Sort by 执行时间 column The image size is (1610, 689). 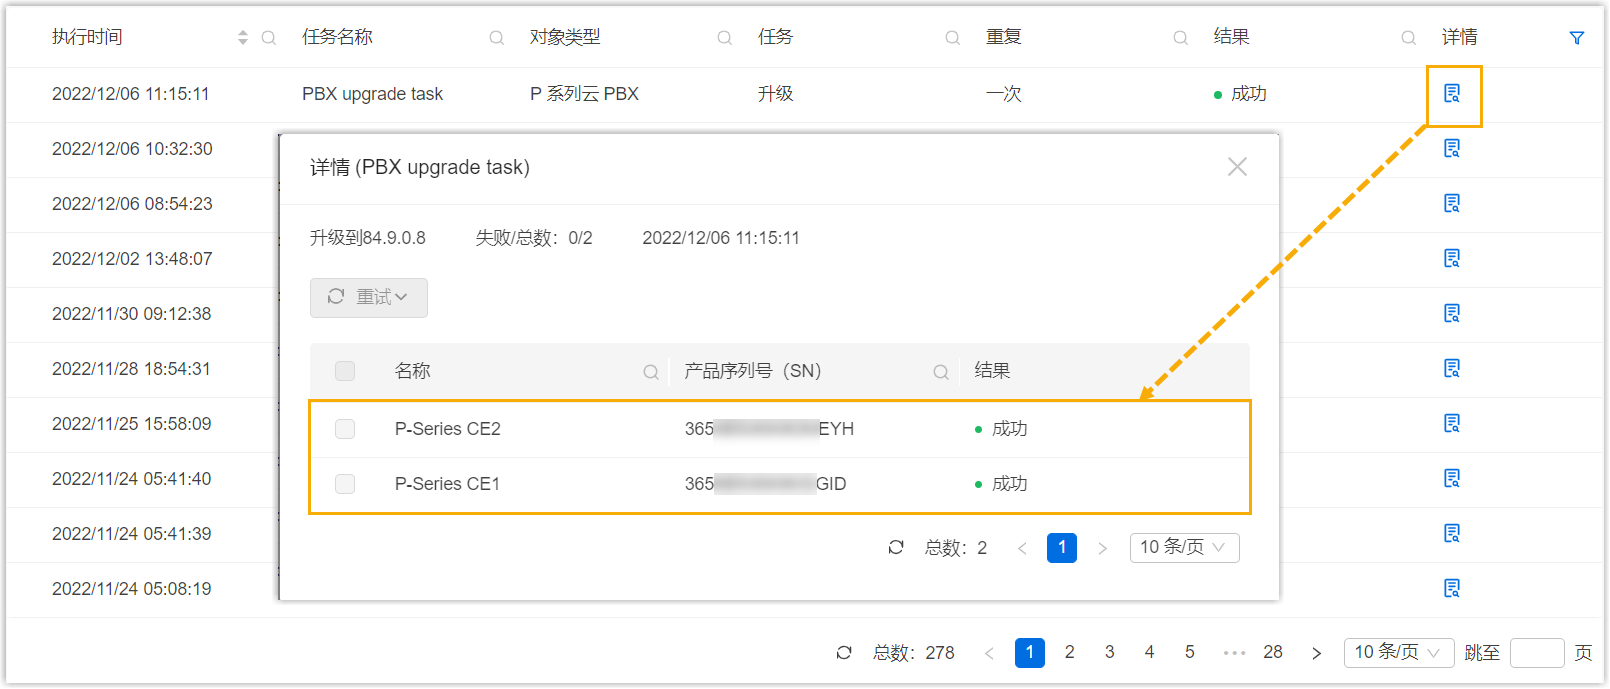[x=242, y=38]
